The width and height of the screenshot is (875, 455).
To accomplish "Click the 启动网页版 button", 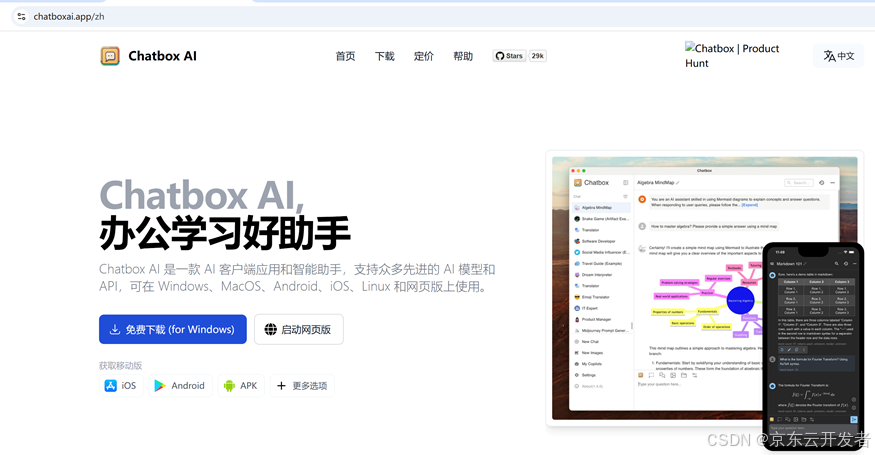I will [299, 329].
